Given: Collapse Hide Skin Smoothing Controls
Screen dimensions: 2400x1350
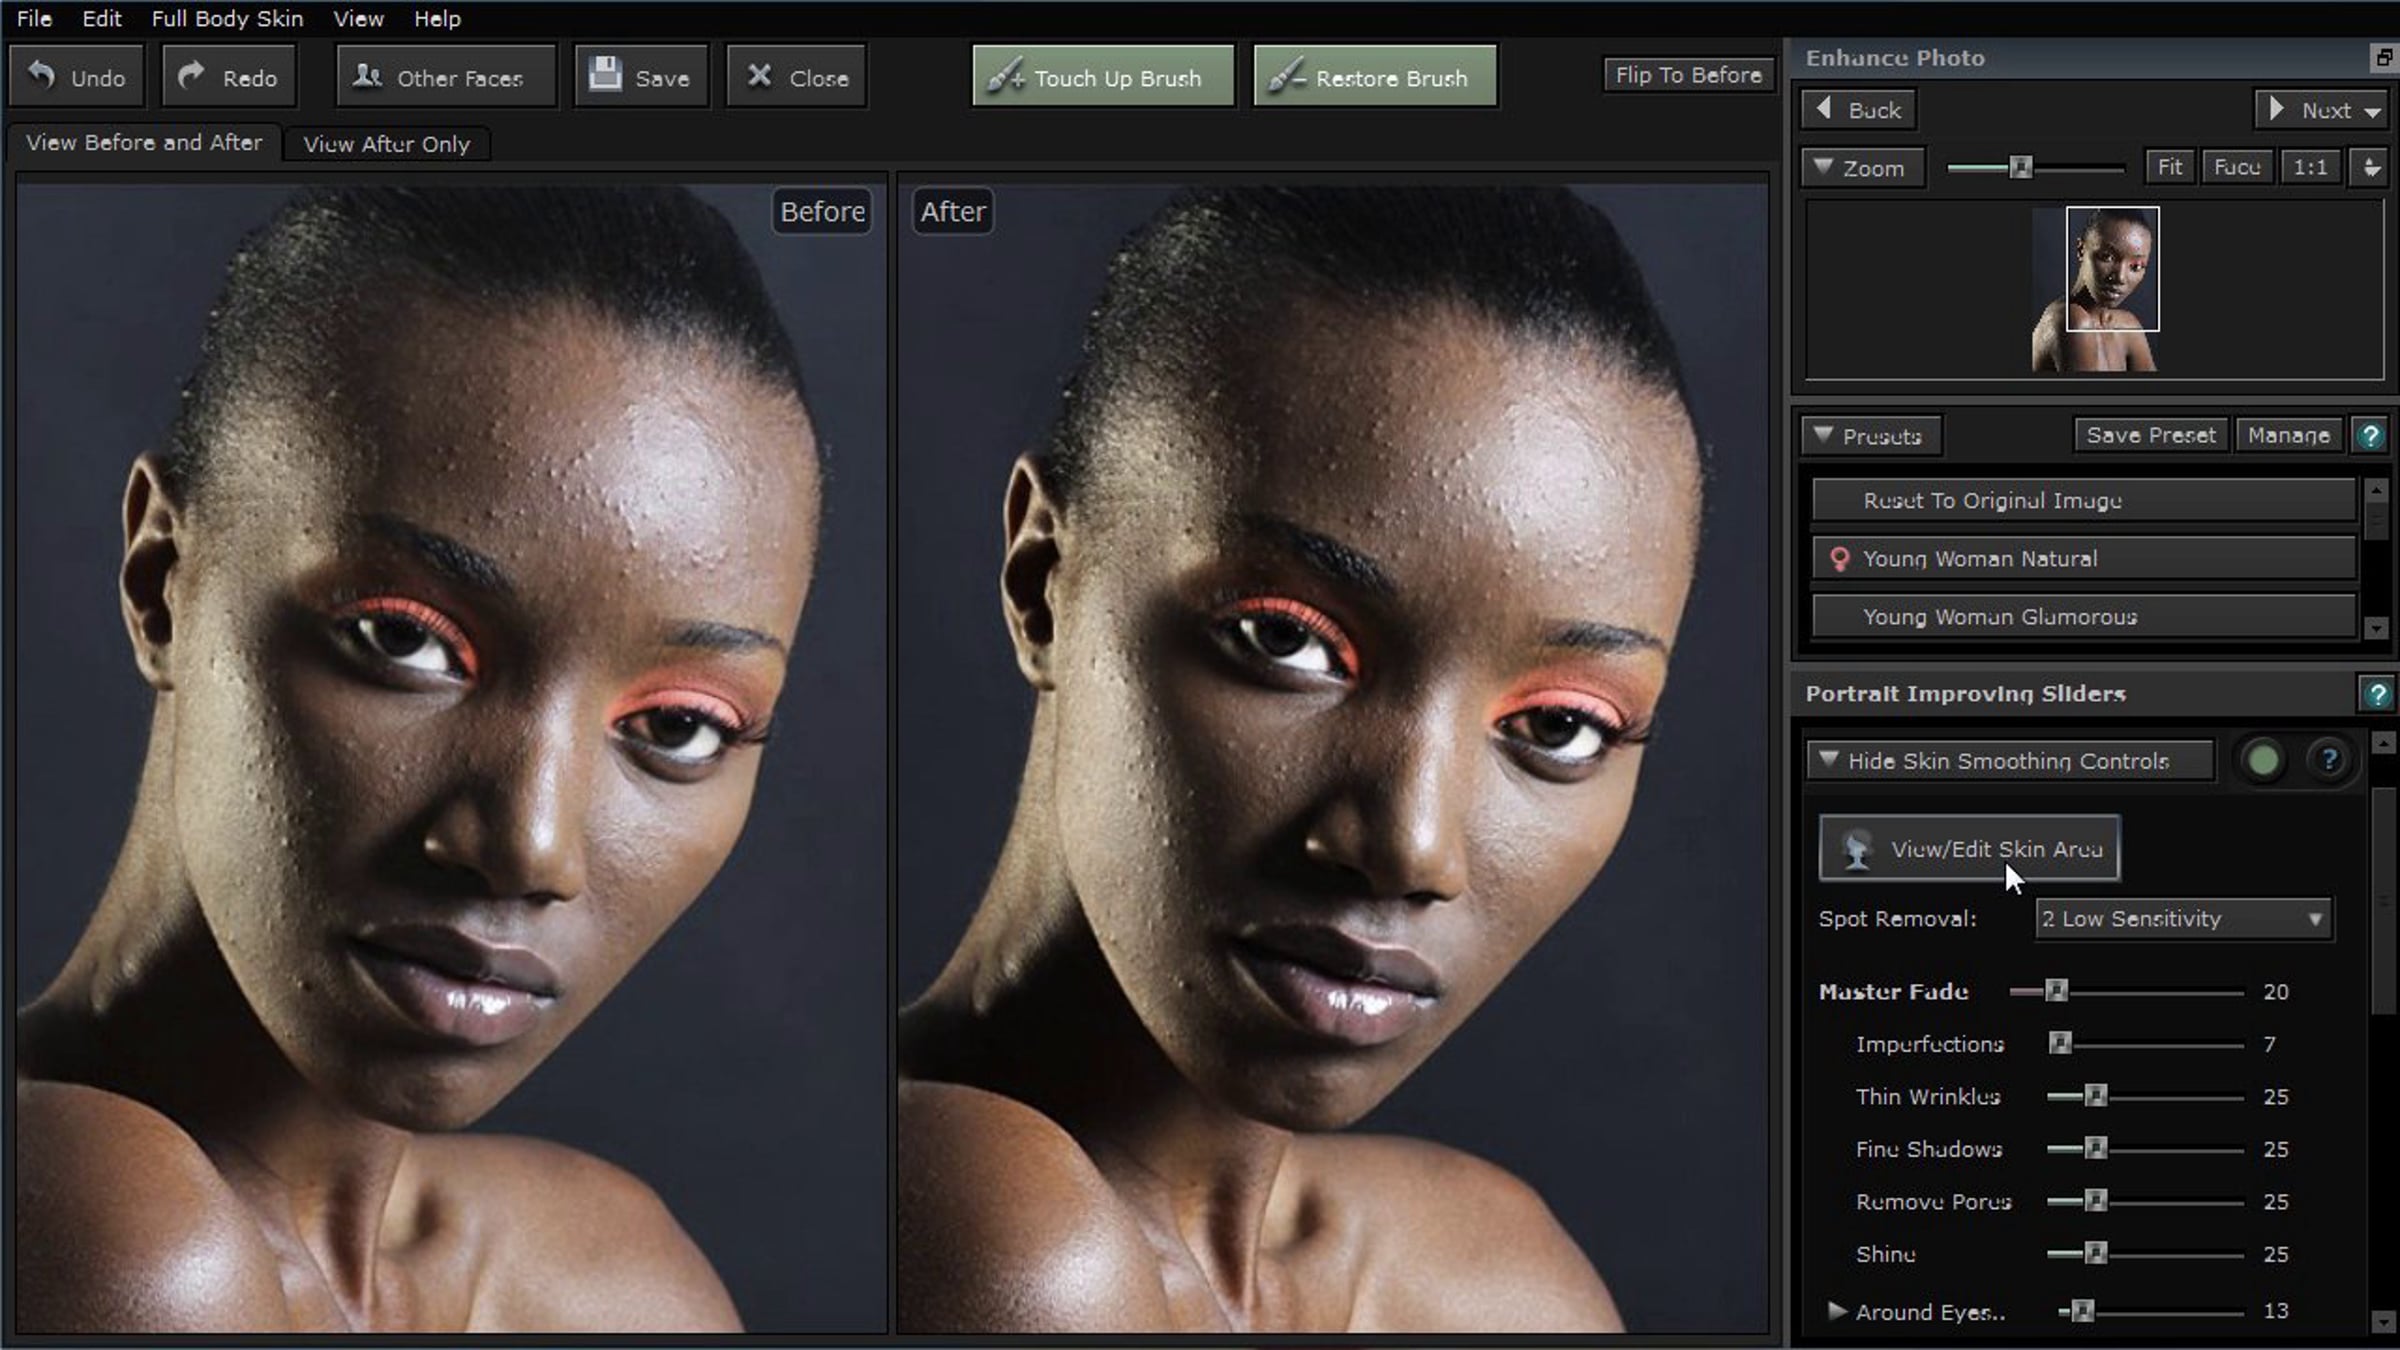Looking at the screenshot, I should 2008,761.
